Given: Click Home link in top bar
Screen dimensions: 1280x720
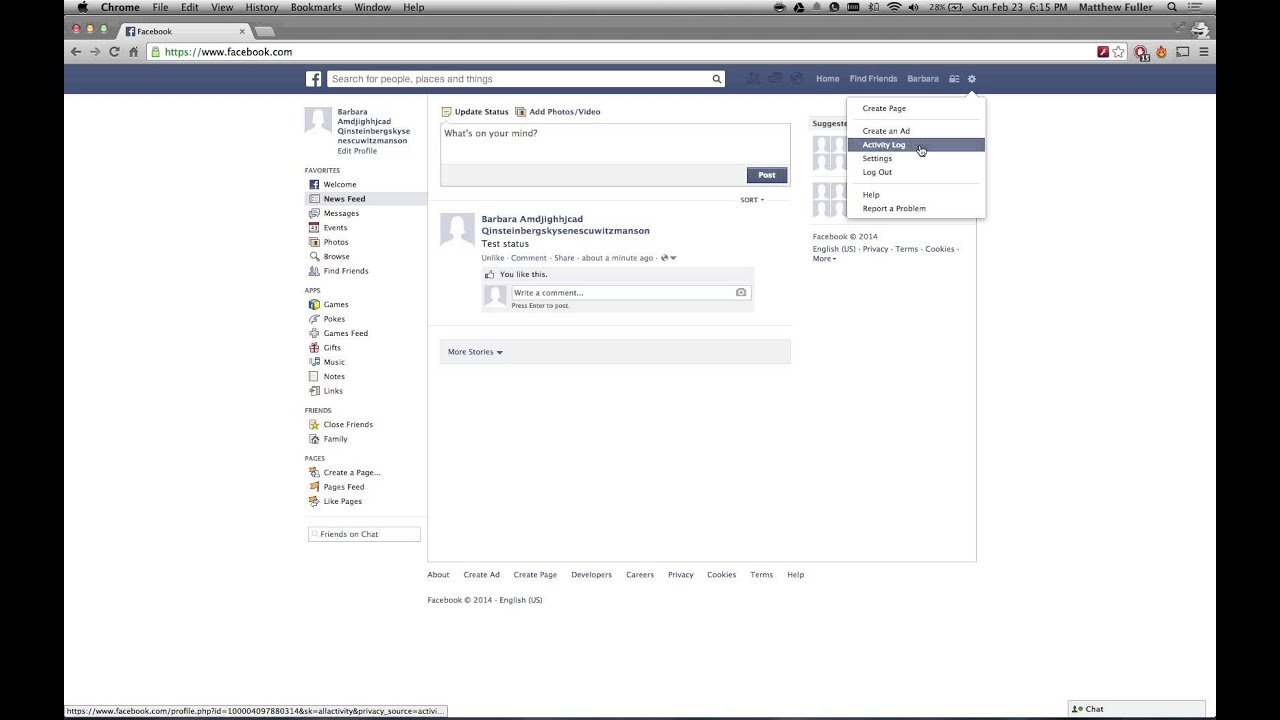Looking at the screenshot, I should pyautogui.click(x=827, y=79).
